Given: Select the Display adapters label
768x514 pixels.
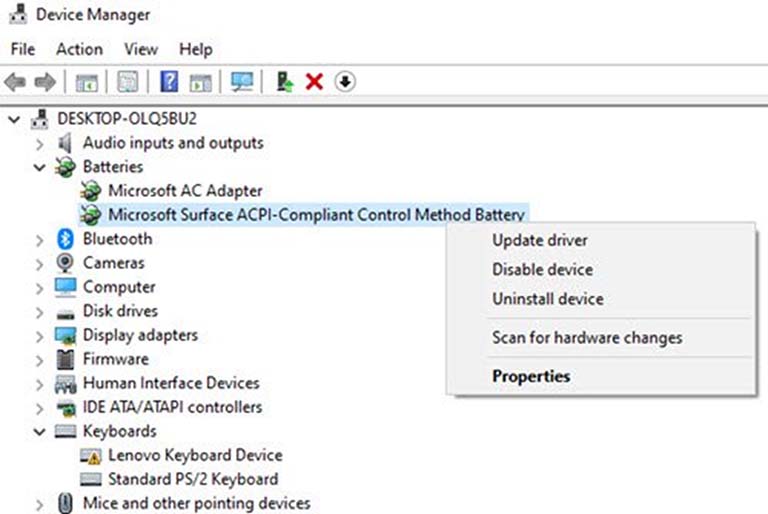Looking at the screenshot, I should pos(141,335).
